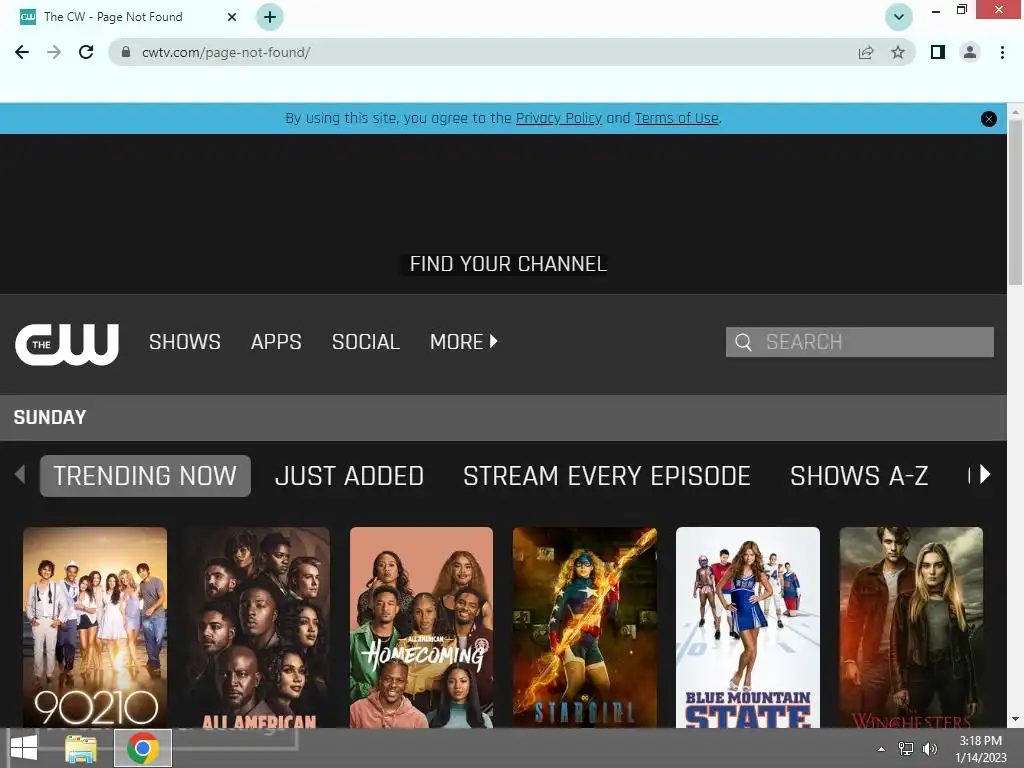
Task: Click the SUNDAY schedule bar
Action: [x=504, y=417]
